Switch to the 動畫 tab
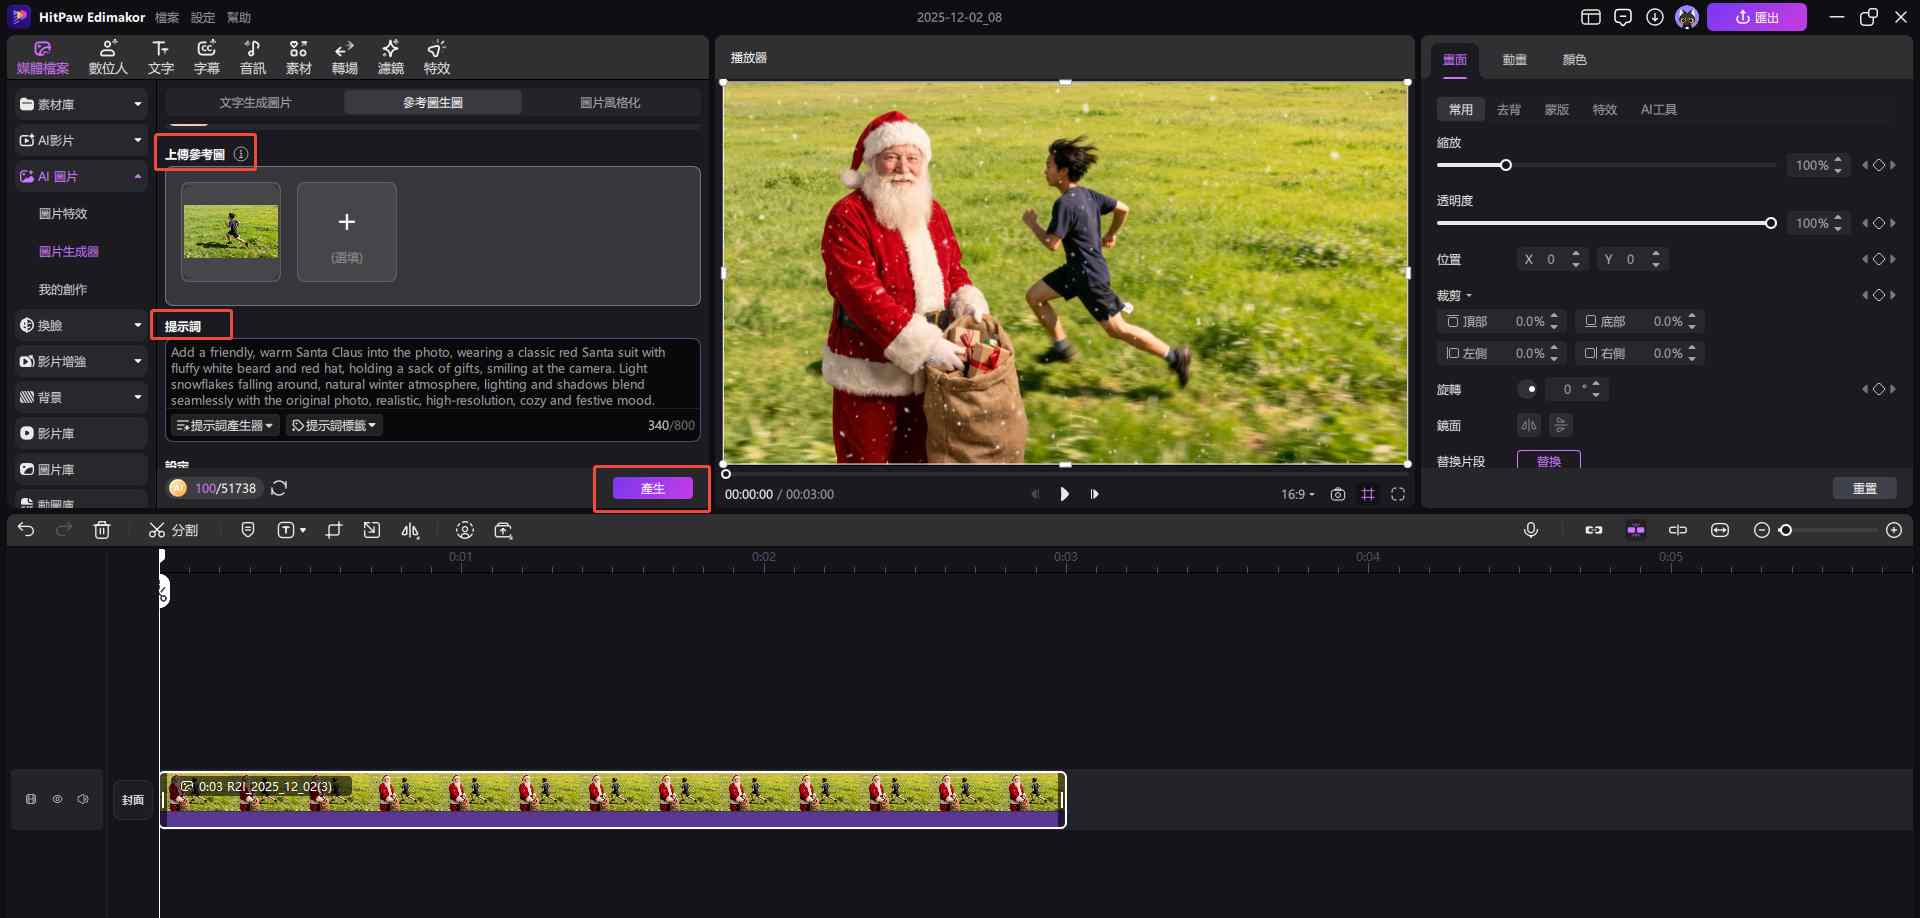 click(1514, 60)
